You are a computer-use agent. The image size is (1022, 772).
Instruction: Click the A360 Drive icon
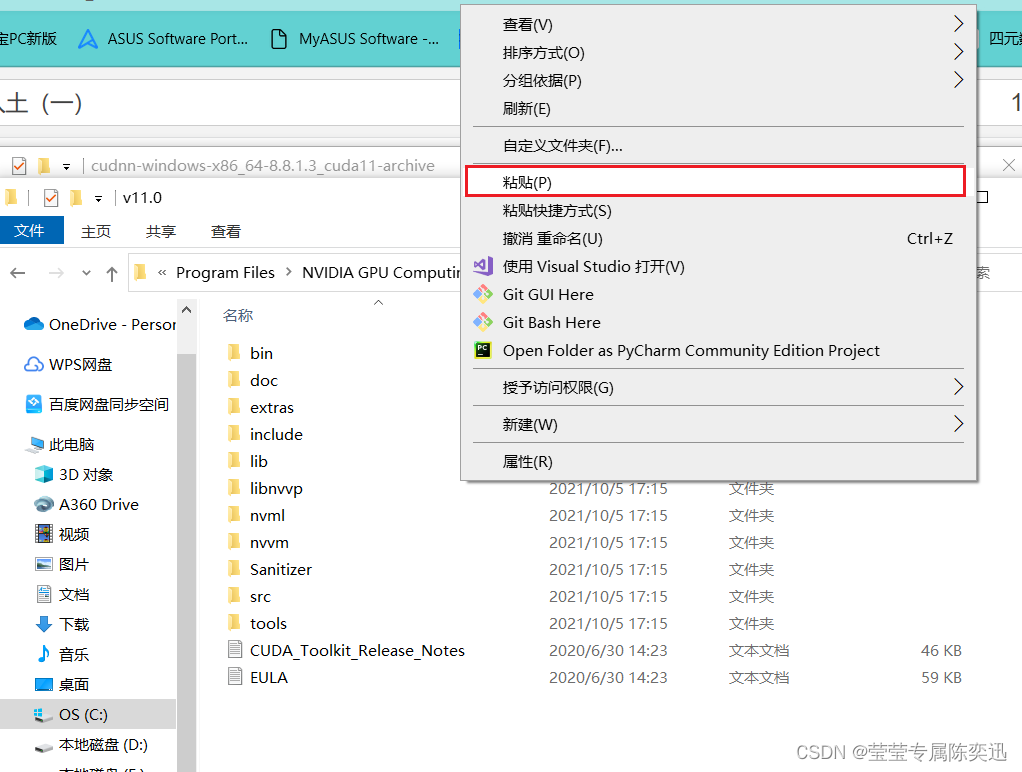tap(44, 504)
